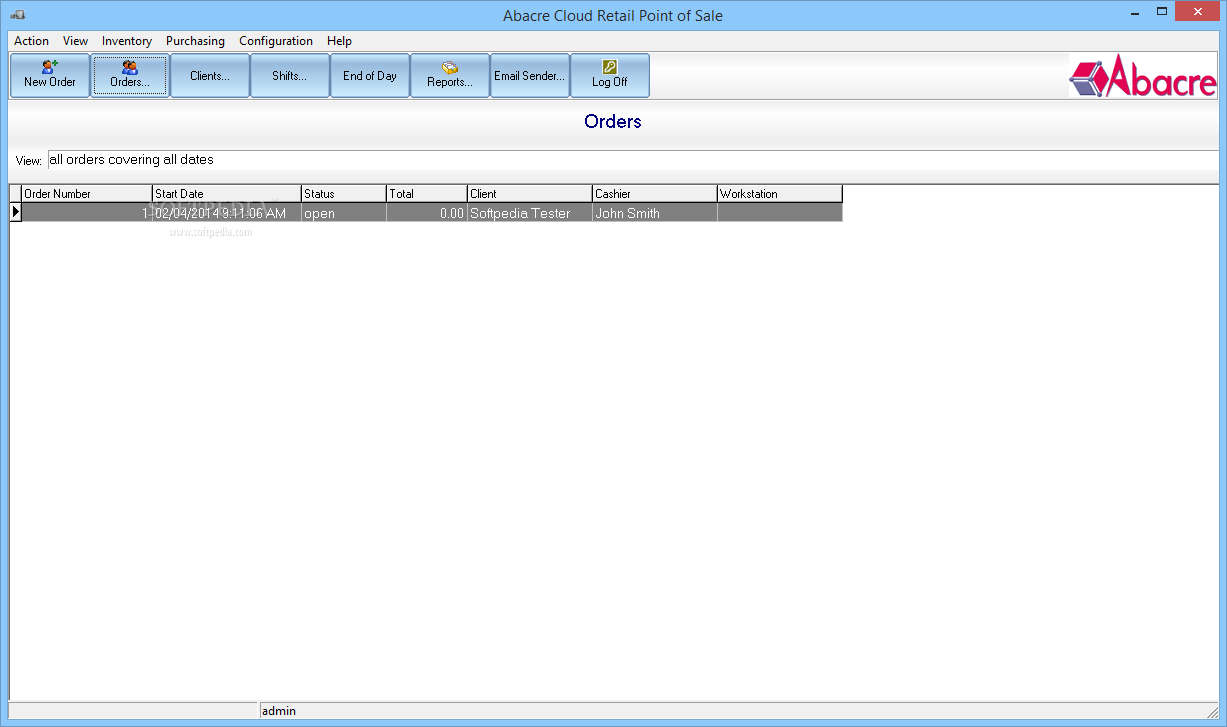Click the Log Off key button
The height and width of the screenshot is (727, 1227).
pos(610,75)
